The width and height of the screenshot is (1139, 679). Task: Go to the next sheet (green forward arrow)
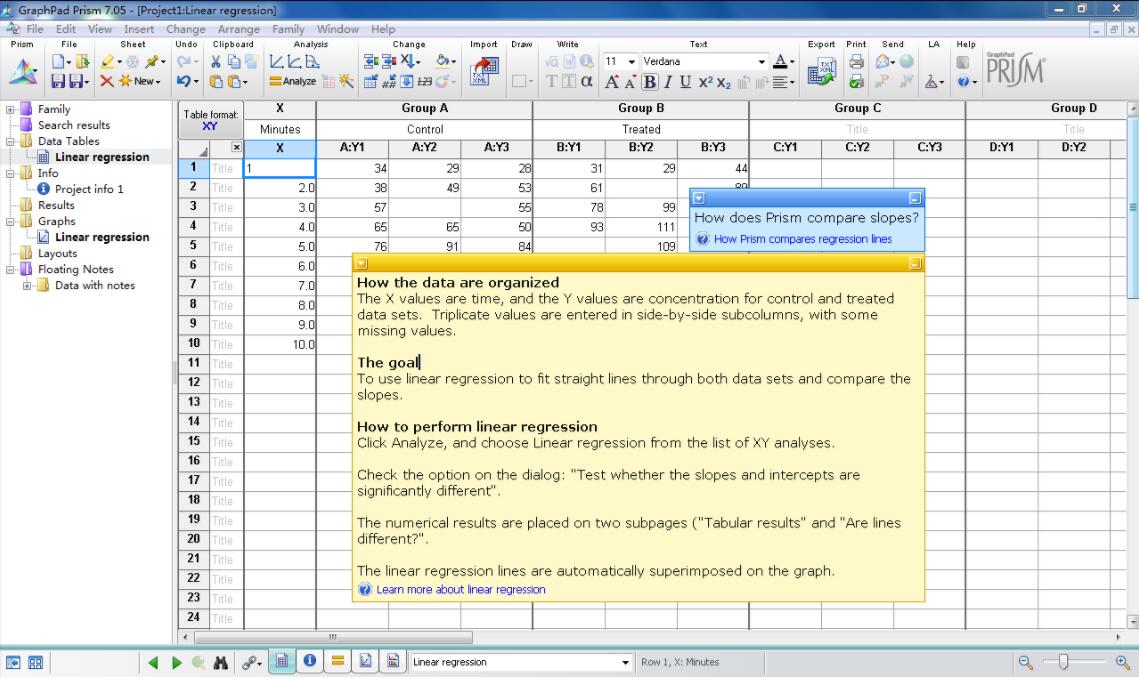pos(176,662)
